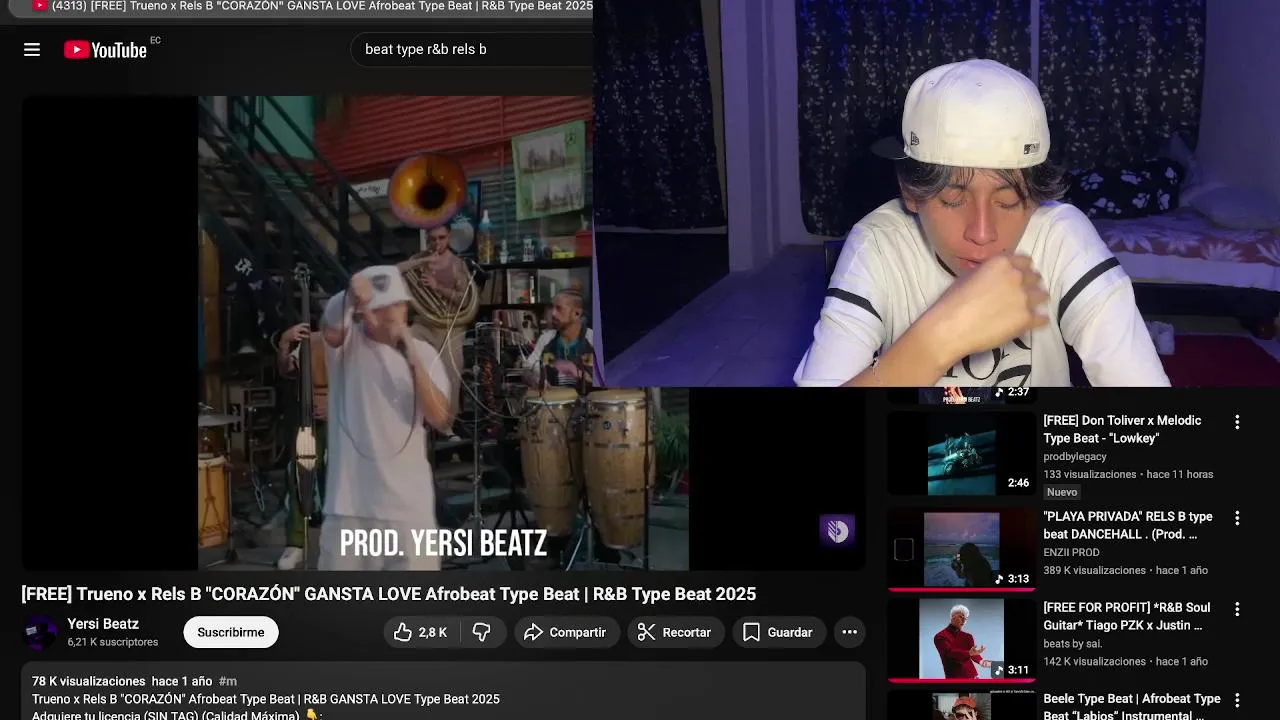Open the Beele Type Beat video thumbnail
Viewport: 1280px width, 720px height.
[962, 705]
